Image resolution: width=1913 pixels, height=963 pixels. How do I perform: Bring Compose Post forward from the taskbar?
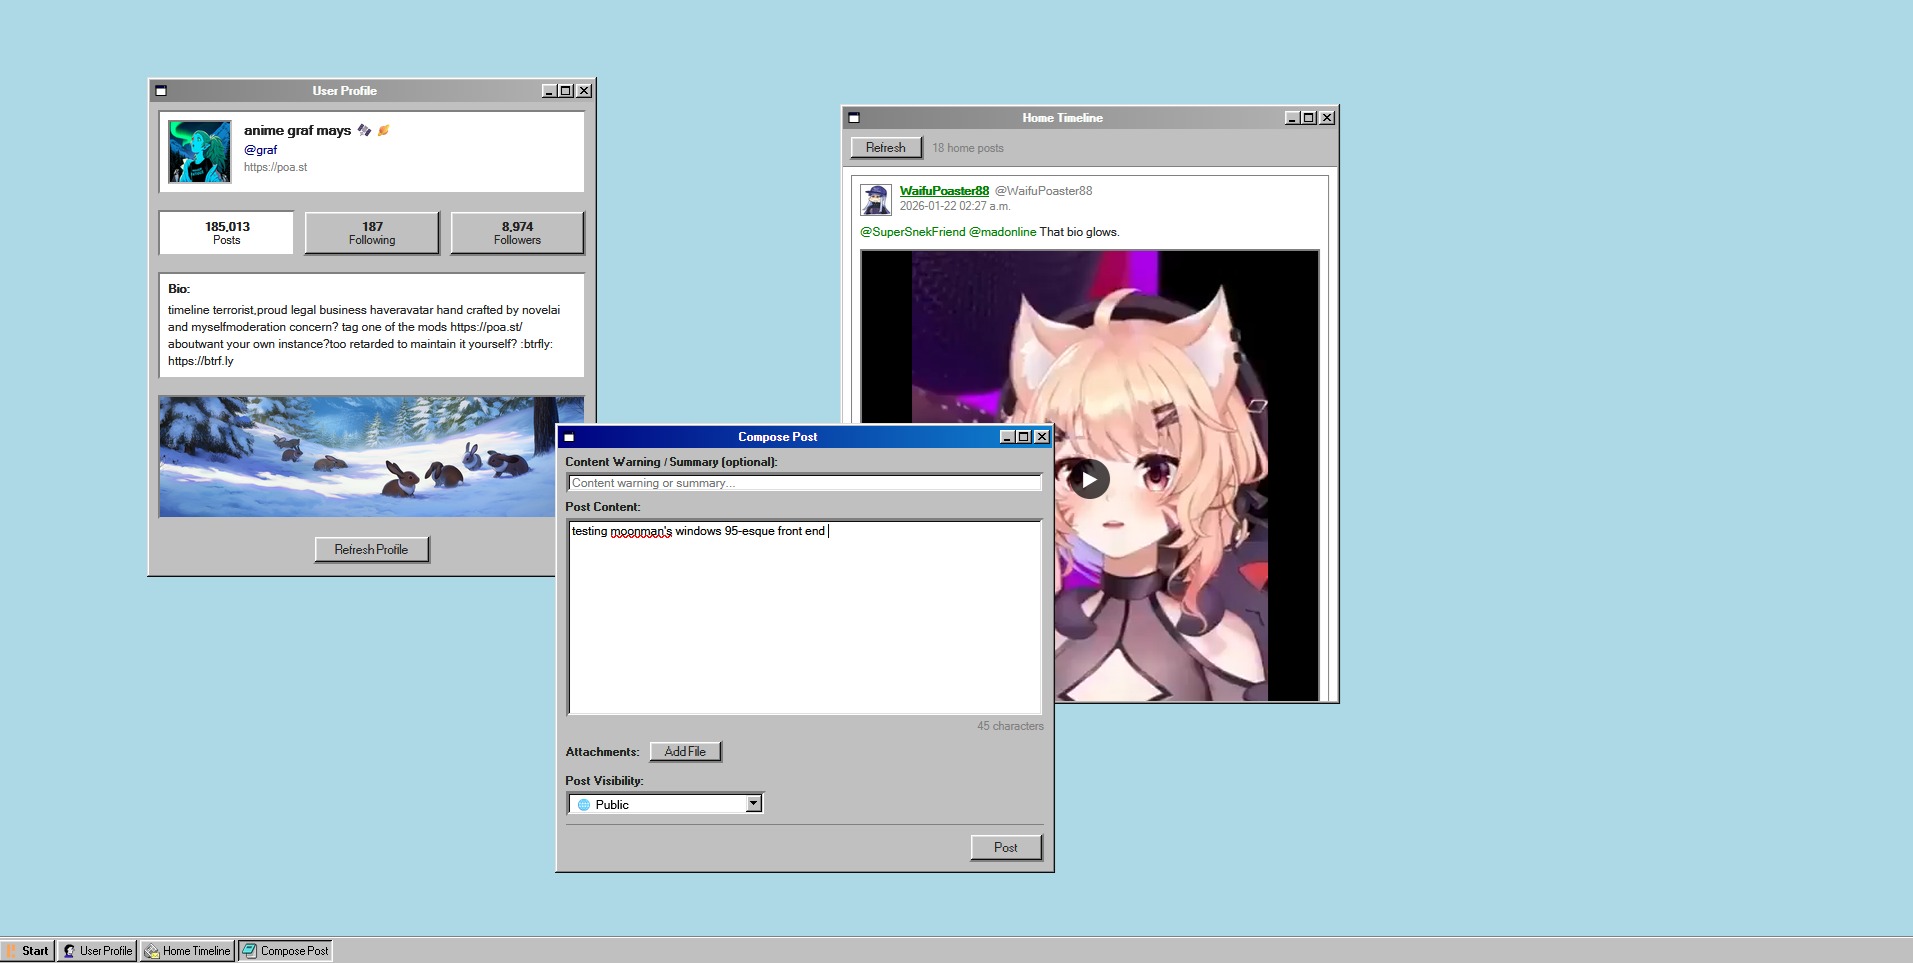284,950
